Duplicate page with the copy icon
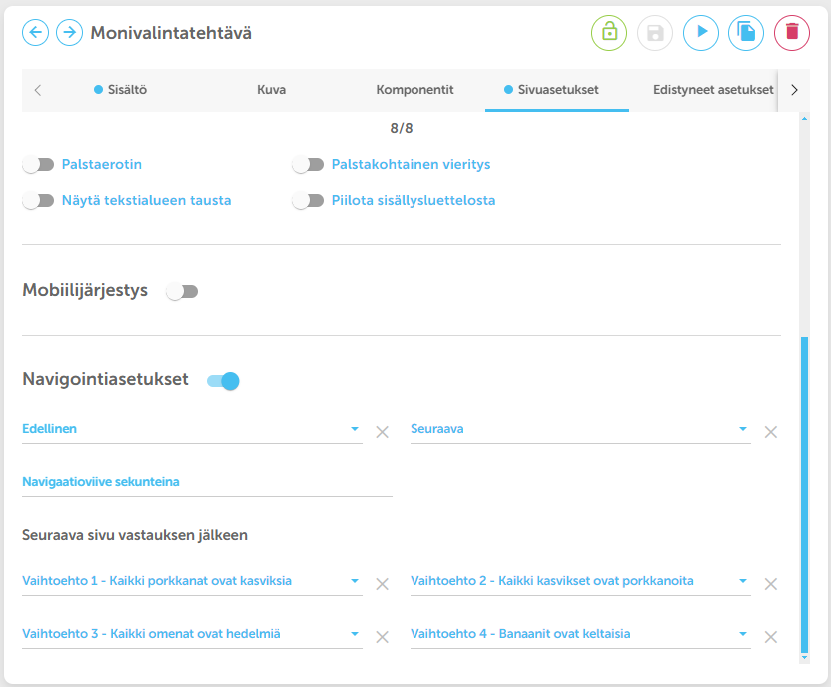Screen dimensions: 831x687 click(x=746, y=33)
